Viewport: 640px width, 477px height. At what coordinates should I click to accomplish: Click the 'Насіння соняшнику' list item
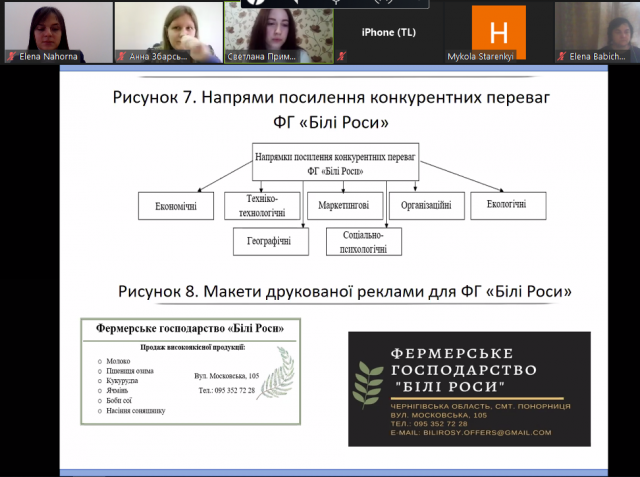(x=136, y=410)
